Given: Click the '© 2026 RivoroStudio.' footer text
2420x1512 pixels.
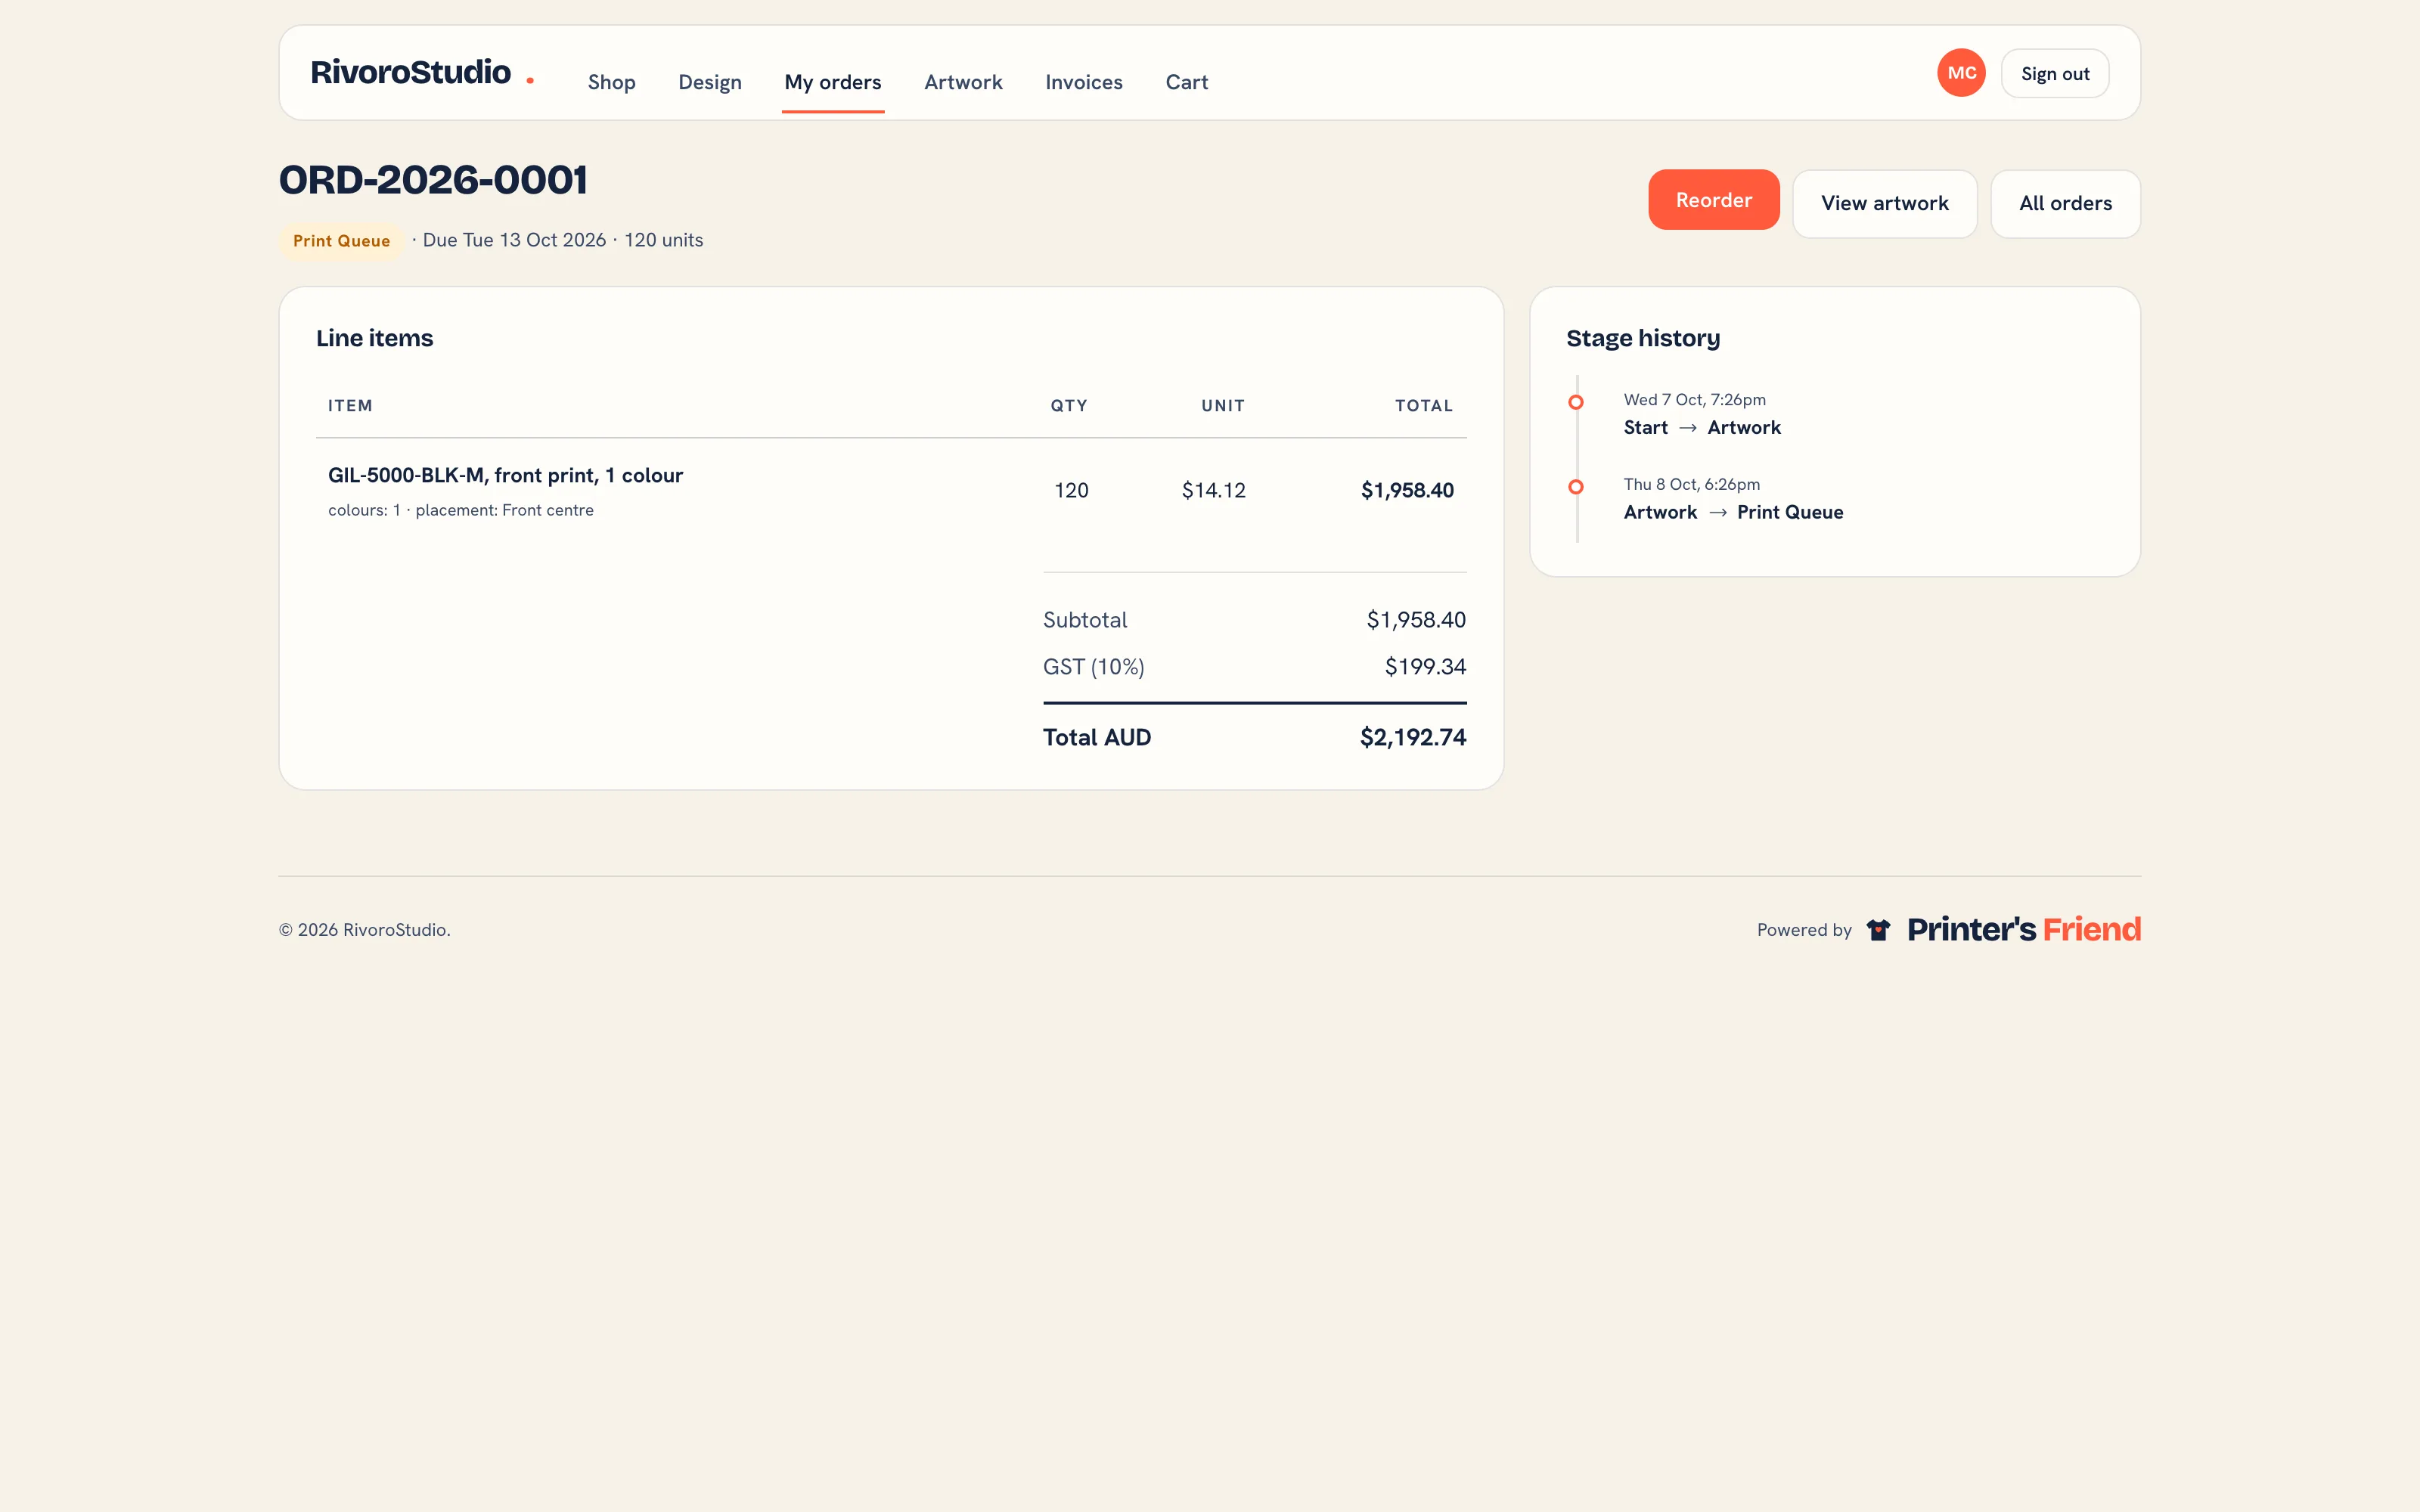Looking at the screenshot, I should pos(364,930).
